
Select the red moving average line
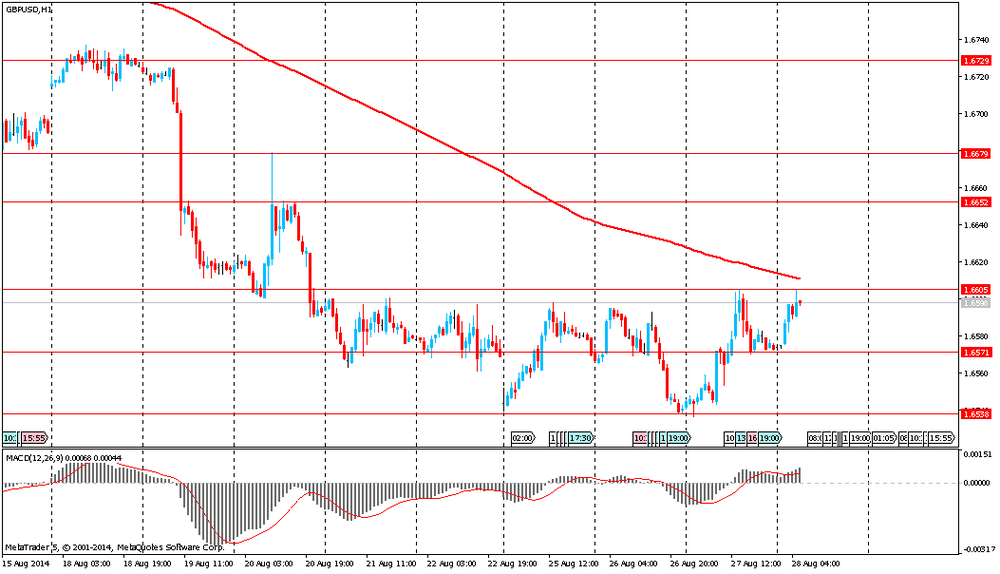(x=400, y=122)
